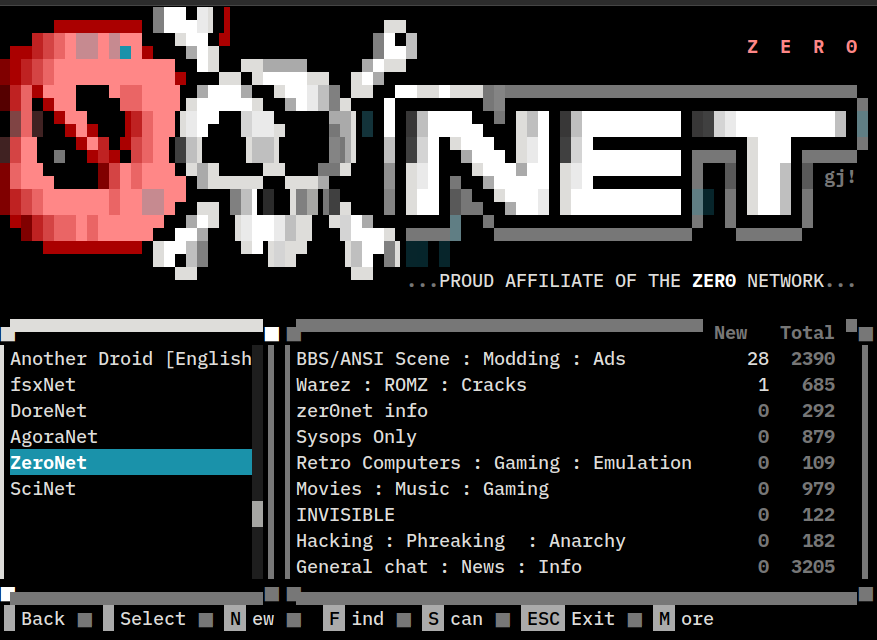Click the N hotkey for New
877x640 pixels.
tap(235, 619)
